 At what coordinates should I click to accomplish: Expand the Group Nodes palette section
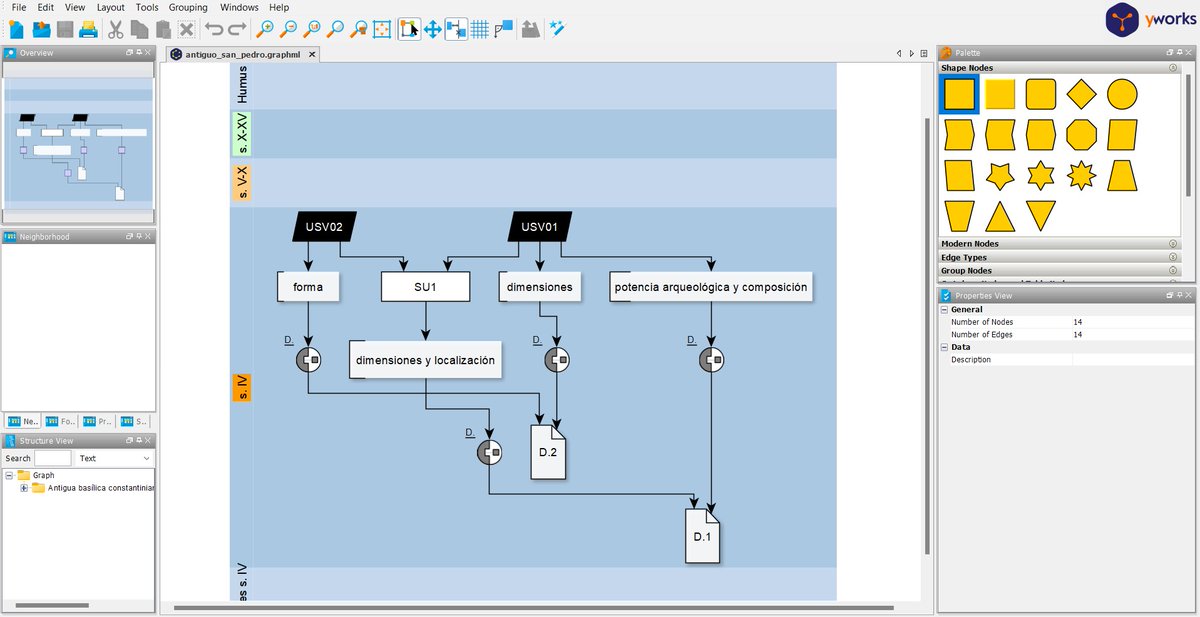[1173, 271]
